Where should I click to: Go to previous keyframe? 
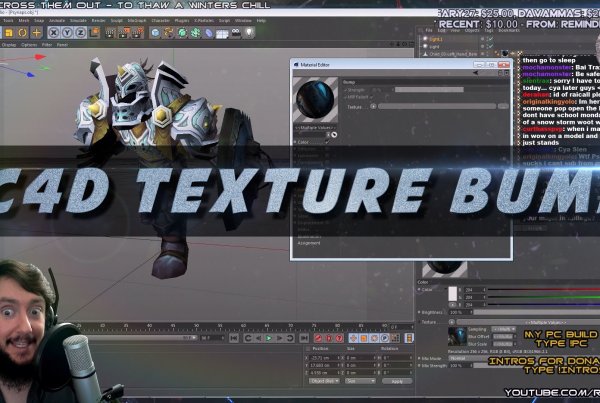pos(248,338)
